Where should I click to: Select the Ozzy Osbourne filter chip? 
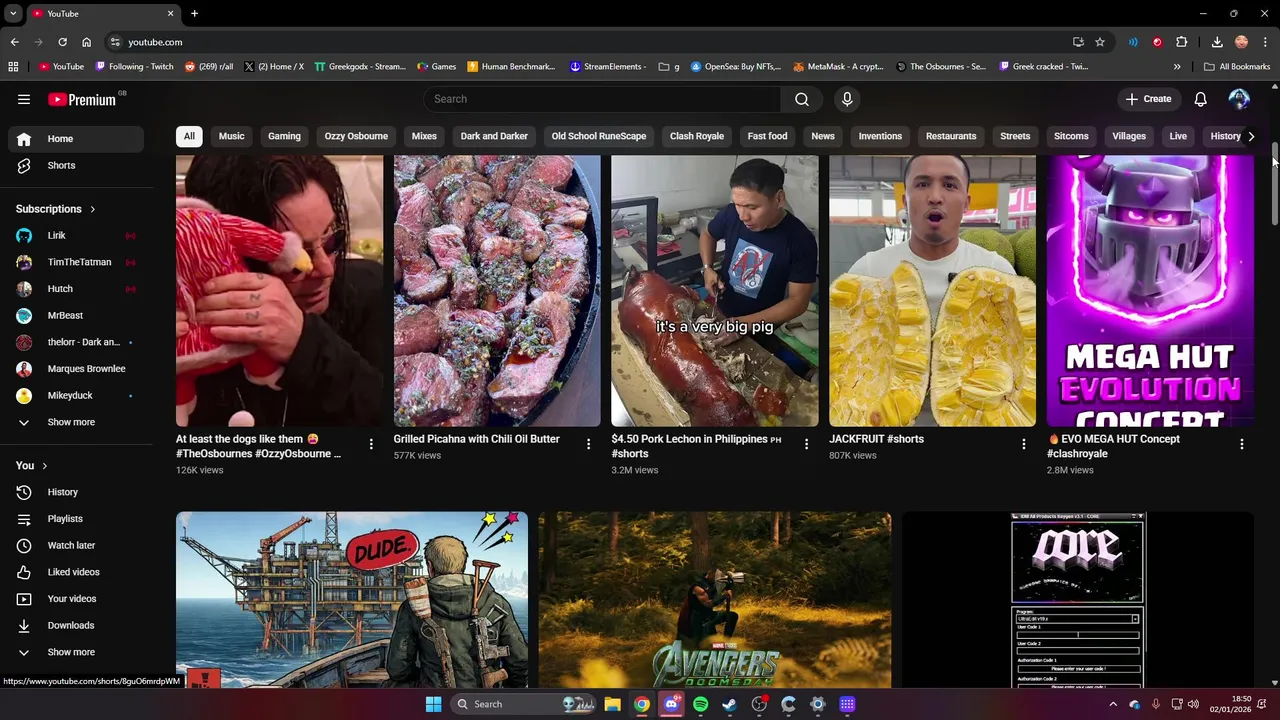[356, 136]
